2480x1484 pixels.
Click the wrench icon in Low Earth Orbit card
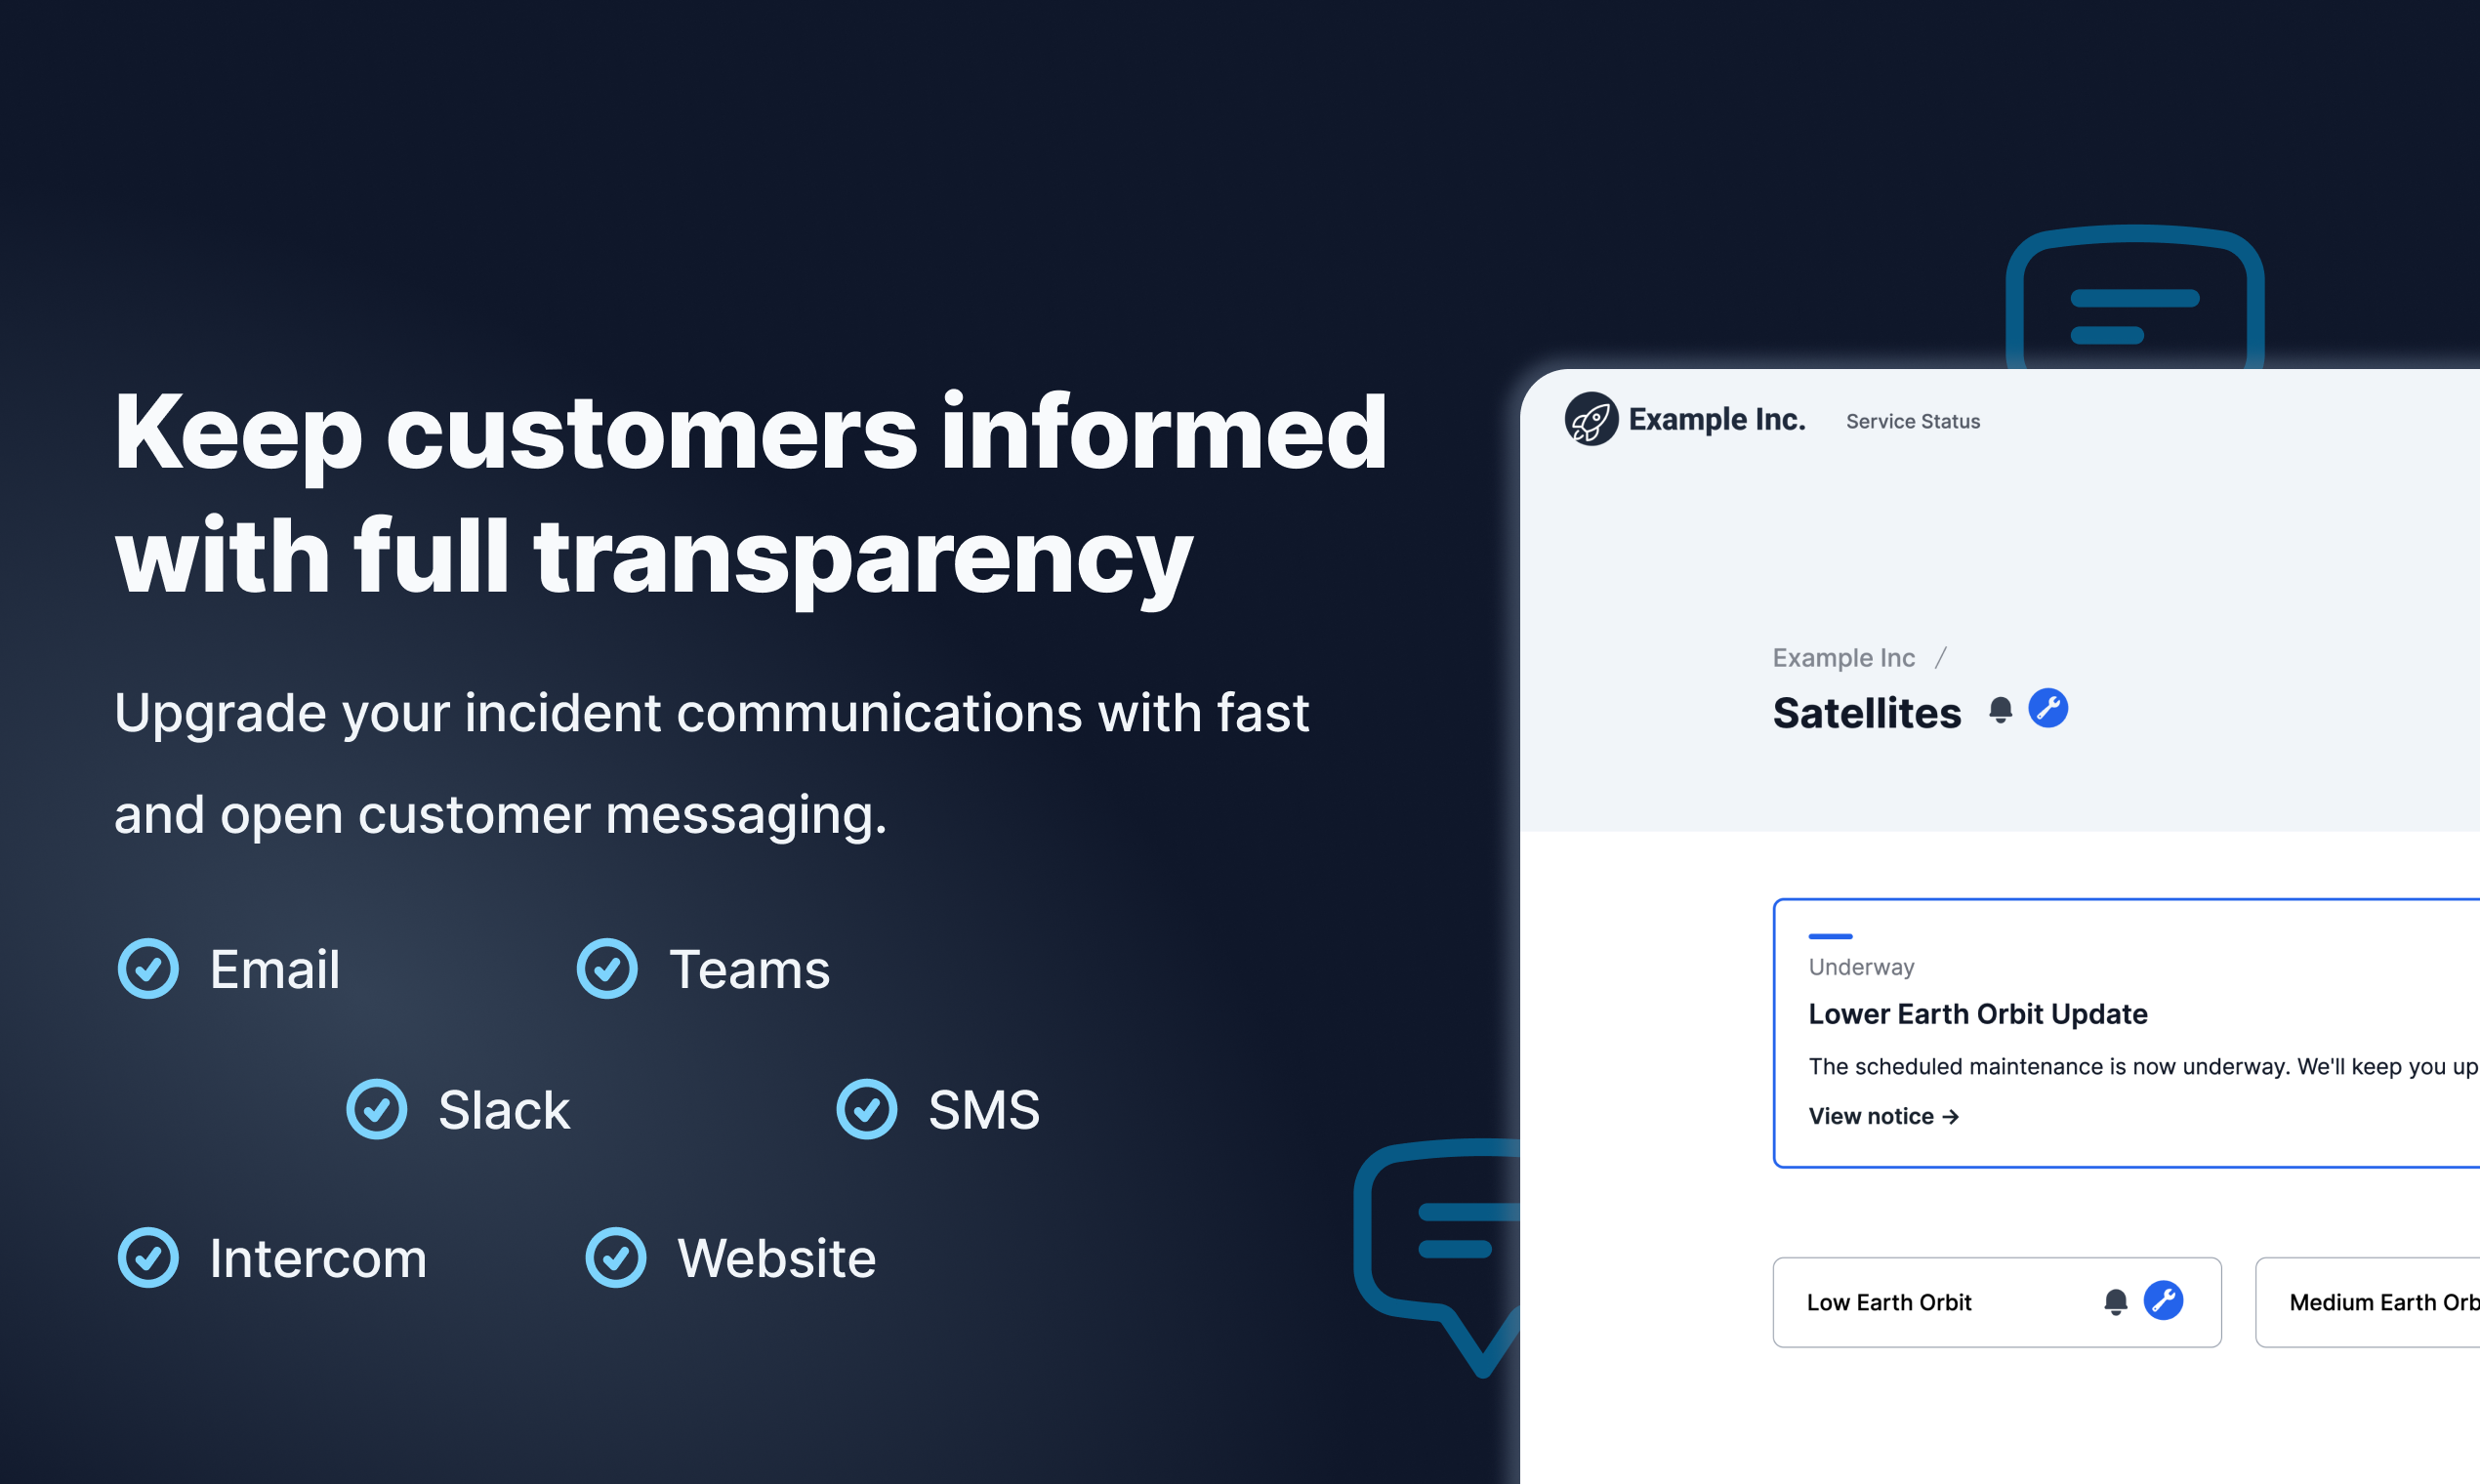pos(2163,1301)
